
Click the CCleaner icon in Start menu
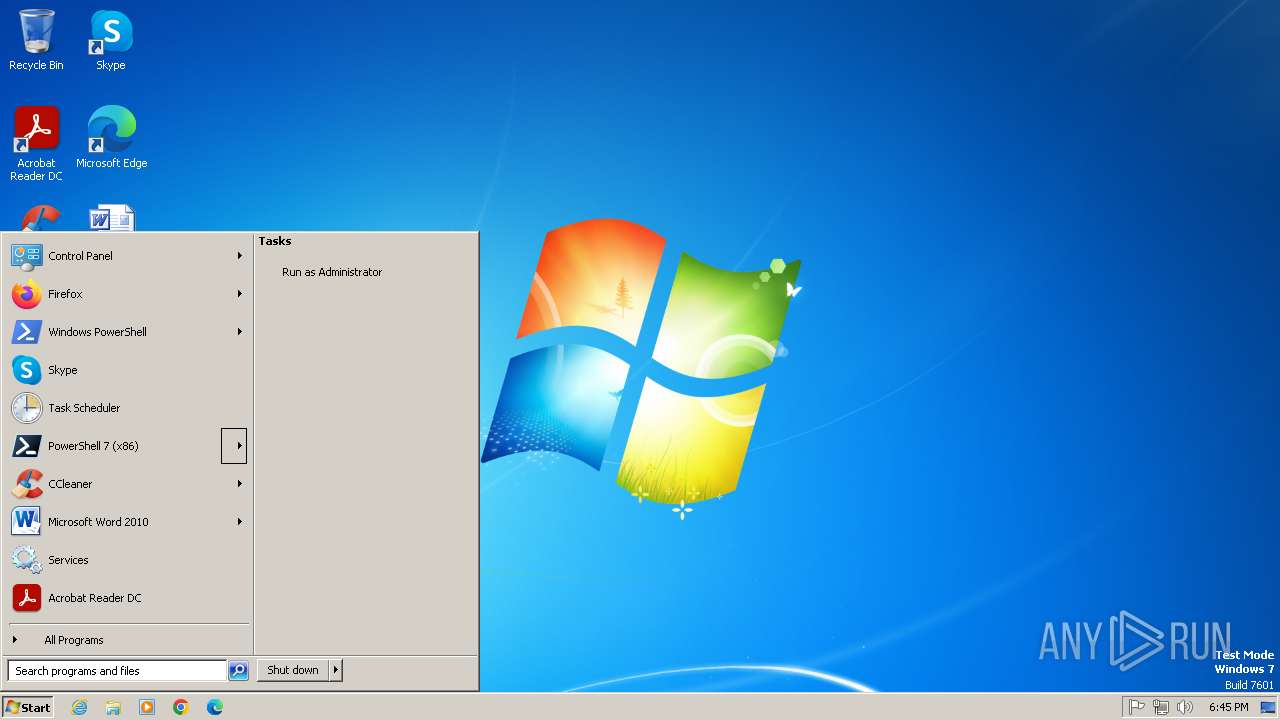26,484
